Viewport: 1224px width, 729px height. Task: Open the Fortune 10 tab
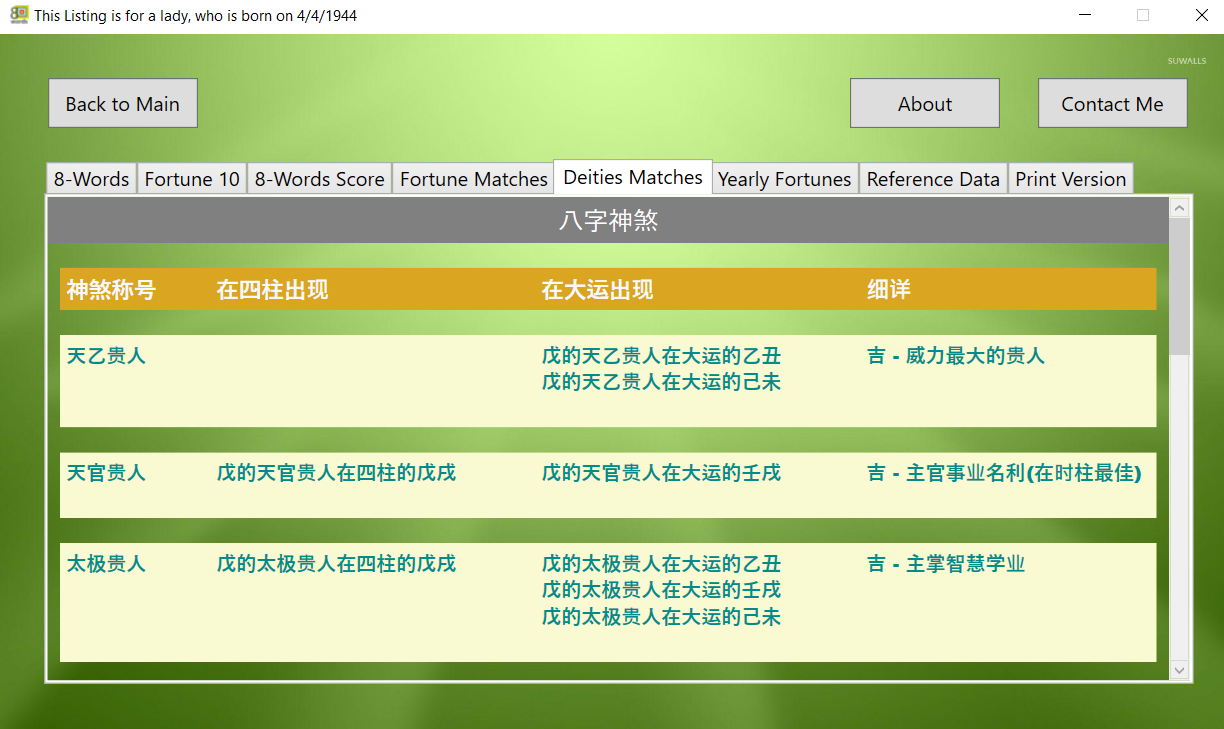(x=192, y=179)
